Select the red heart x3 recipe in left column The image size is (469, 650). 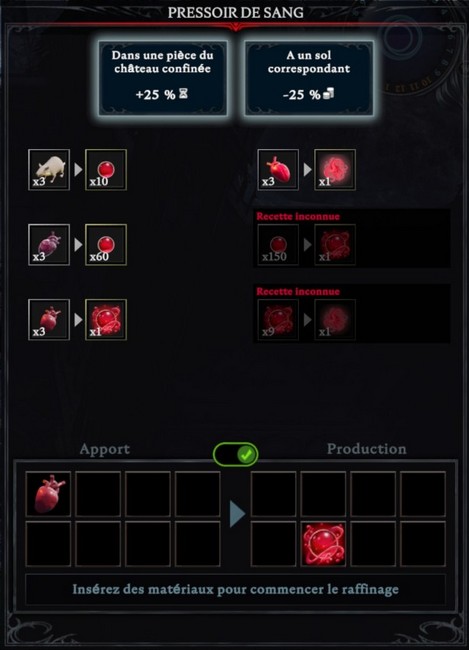tap(49, 320)
